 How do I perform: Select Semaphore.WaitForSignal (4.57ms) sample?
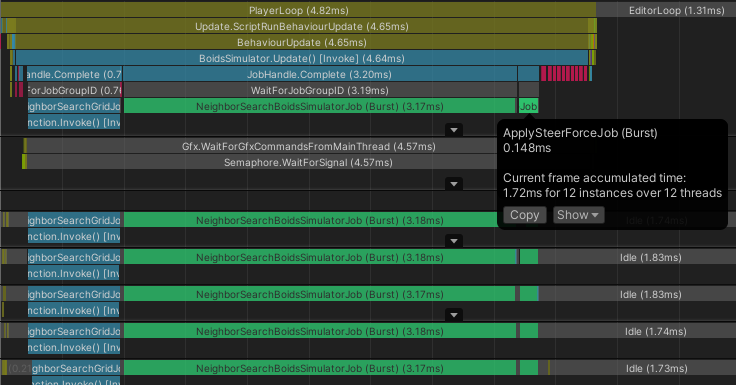pos(308,162)
